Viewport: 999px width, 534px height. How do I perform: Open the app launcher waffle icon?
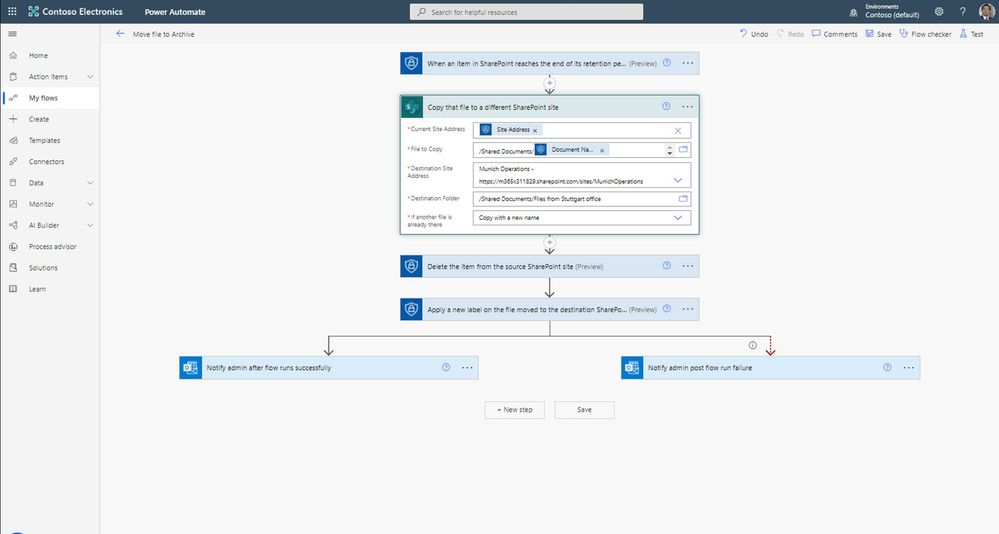[12, 11]
